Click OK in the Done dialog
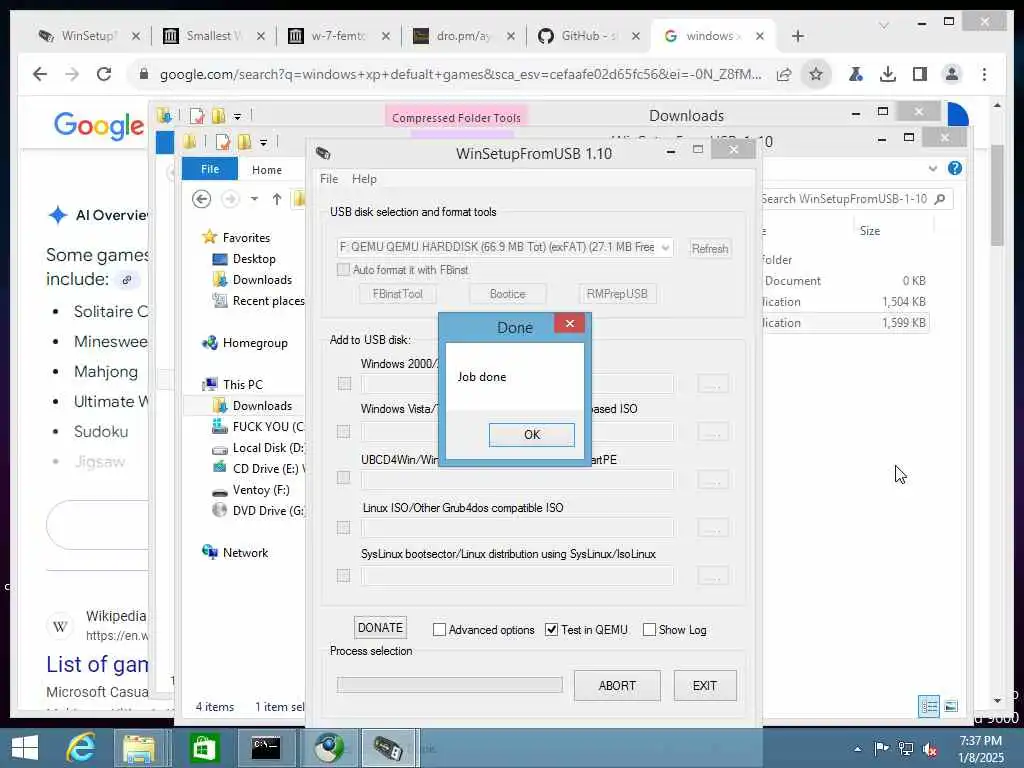 tap(532, 434)
